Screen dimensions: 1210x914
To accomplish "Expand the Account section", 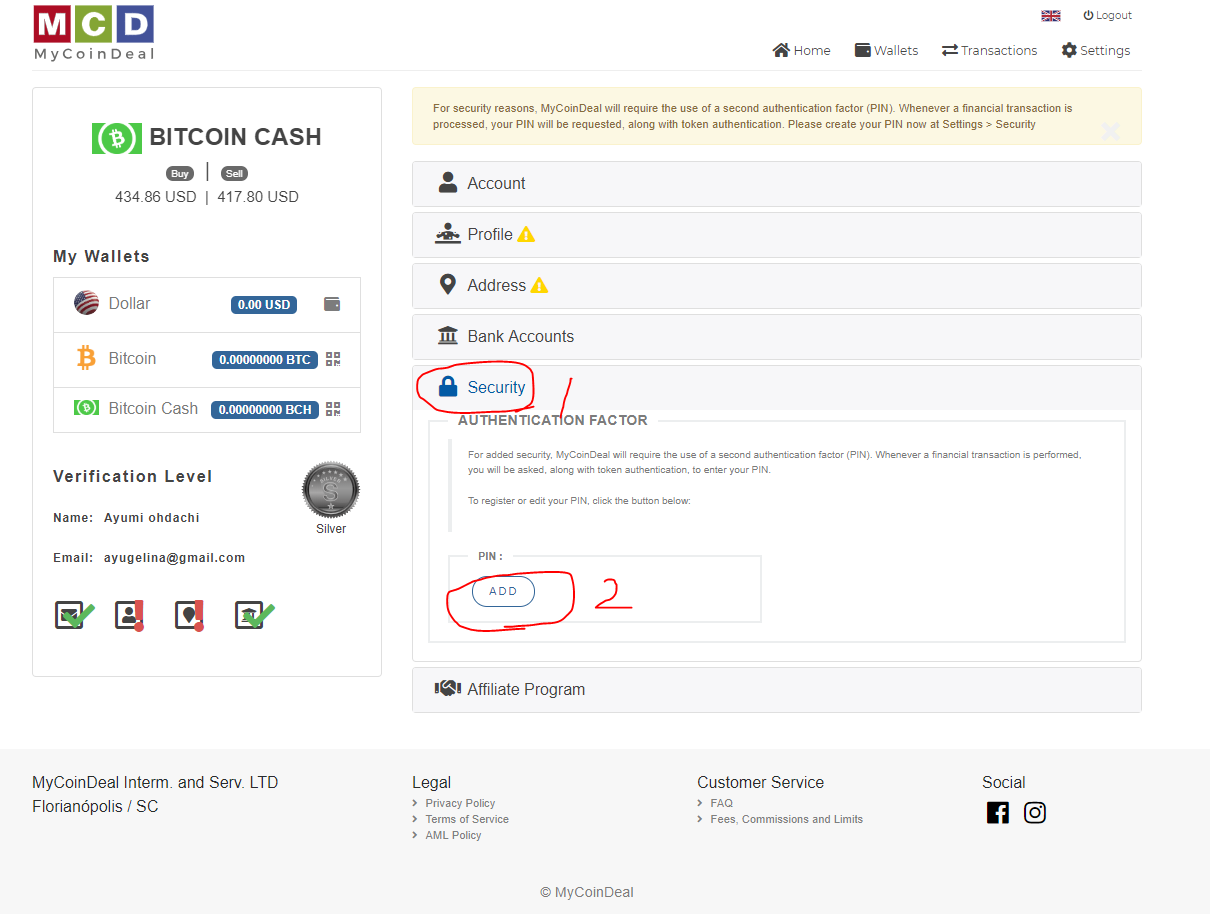I will coord(776,184).
